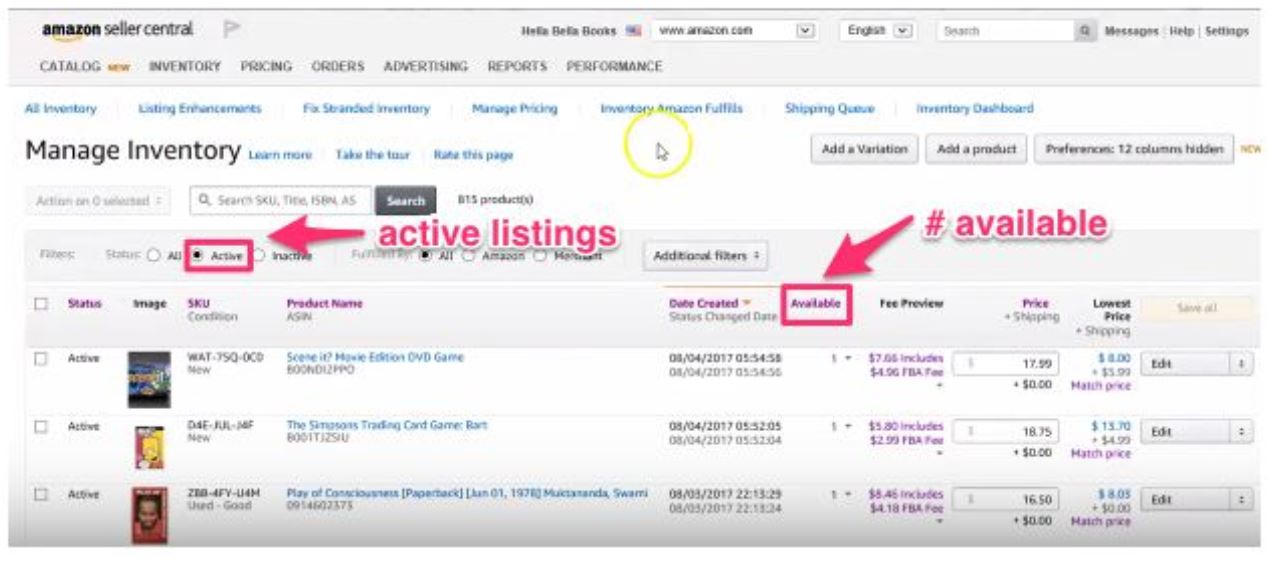The image size is (1272, 563).
Task: Select Fulfilled by Merchant radio button
Action: coord(541,256)
